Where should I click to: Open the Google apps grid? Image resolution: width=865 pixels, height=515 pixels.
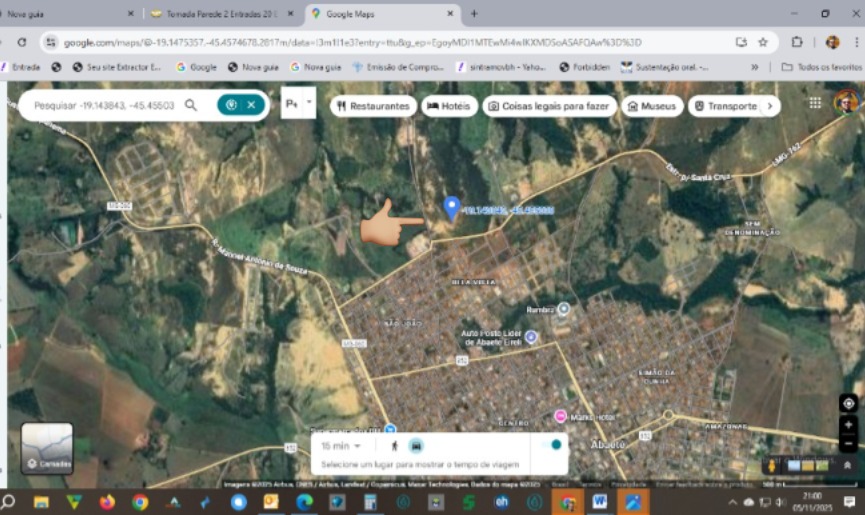tap(815, 103)
